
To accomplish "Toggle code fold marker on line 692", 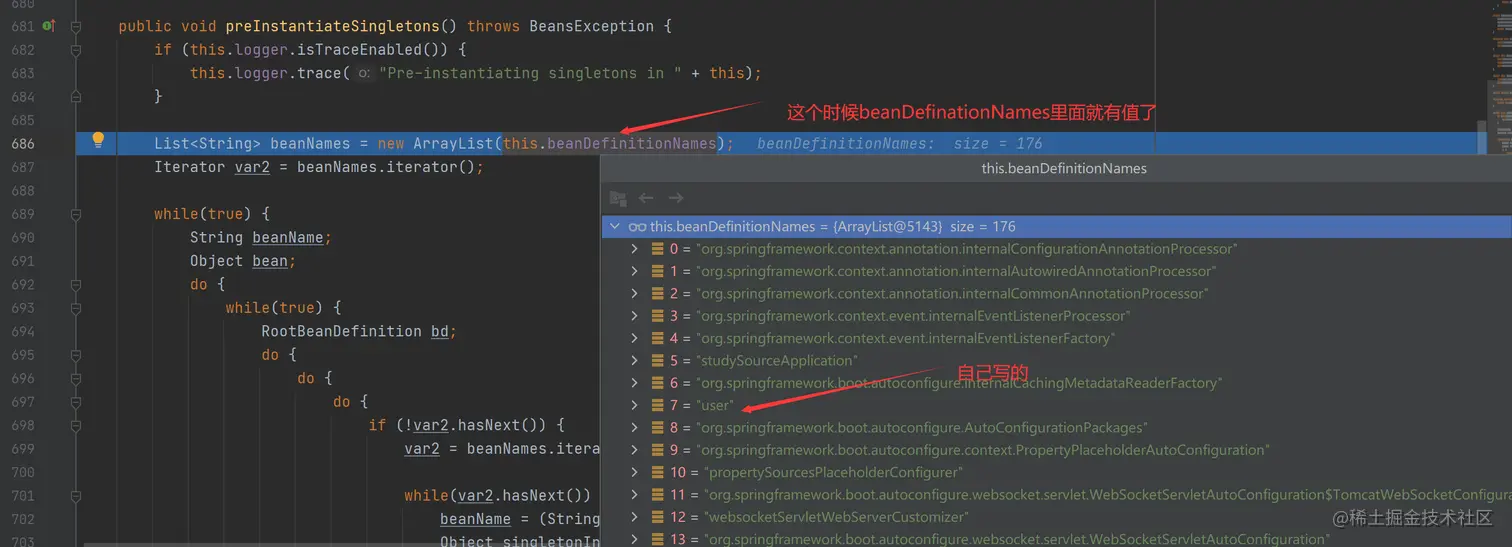I will click(76, 284).
